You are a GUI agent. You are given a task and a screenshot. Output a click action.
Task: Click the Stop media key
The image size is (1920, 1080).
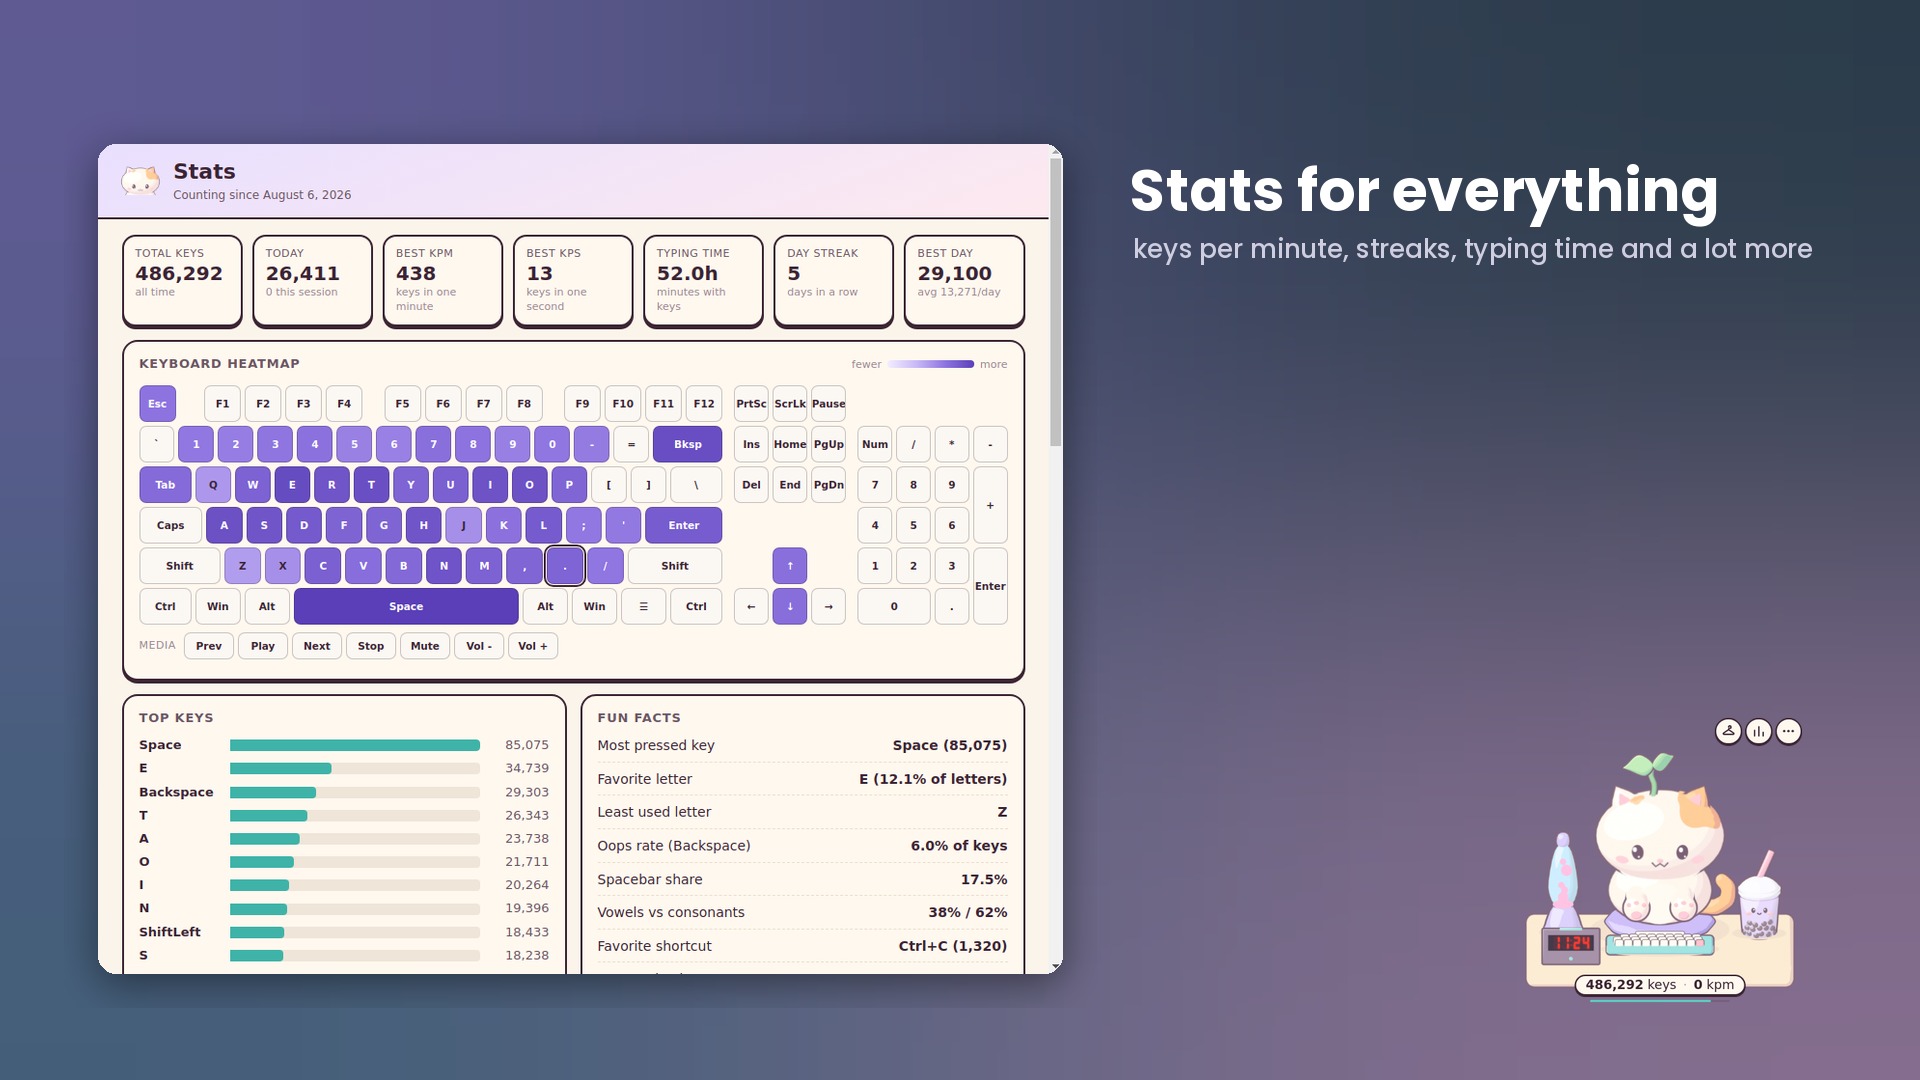pos(371,646)
